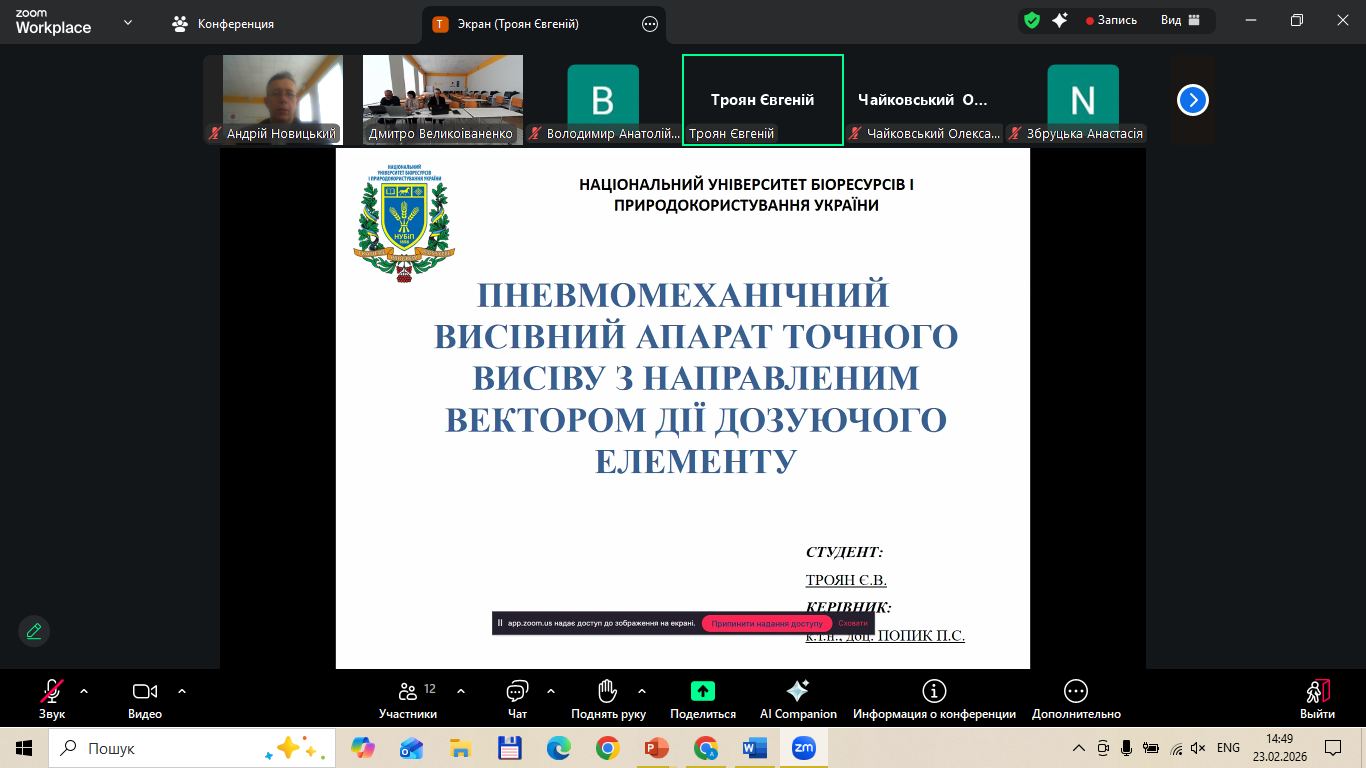Image resolution: width=1366 pixels, height=768 pixels.
Task: Open the floppy disk app on the taskbar
Action: coord(509,748)
